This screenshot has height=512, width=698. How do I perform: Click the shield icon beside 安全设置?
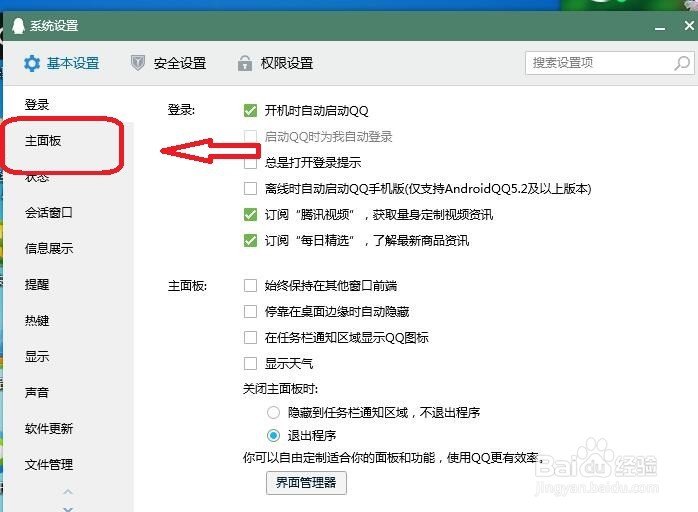[x=138, y=63]
